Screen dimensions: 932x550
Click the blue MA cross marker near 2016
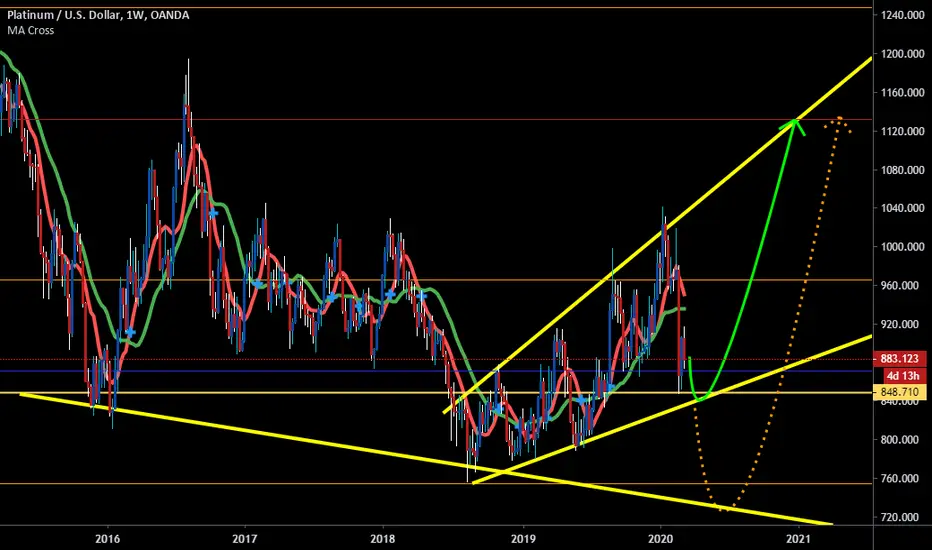[130, 332]
